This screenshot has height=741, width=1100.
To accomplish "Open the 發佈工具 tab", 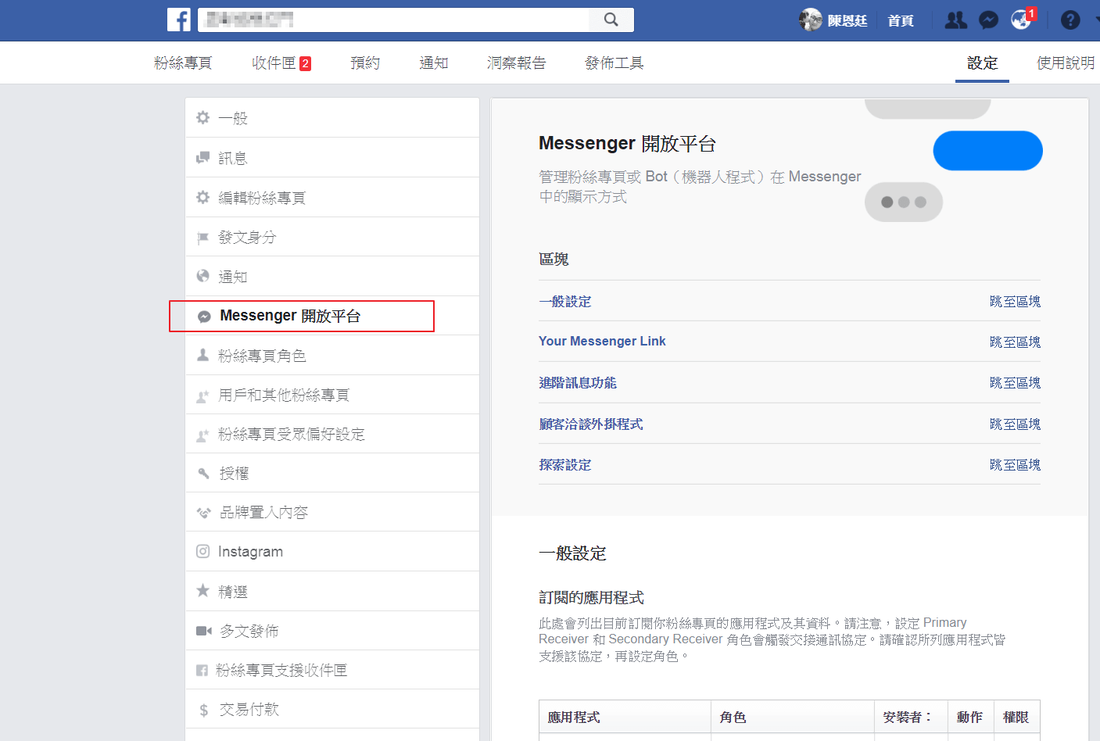I will pyautogui.click(x=614, y=63).
